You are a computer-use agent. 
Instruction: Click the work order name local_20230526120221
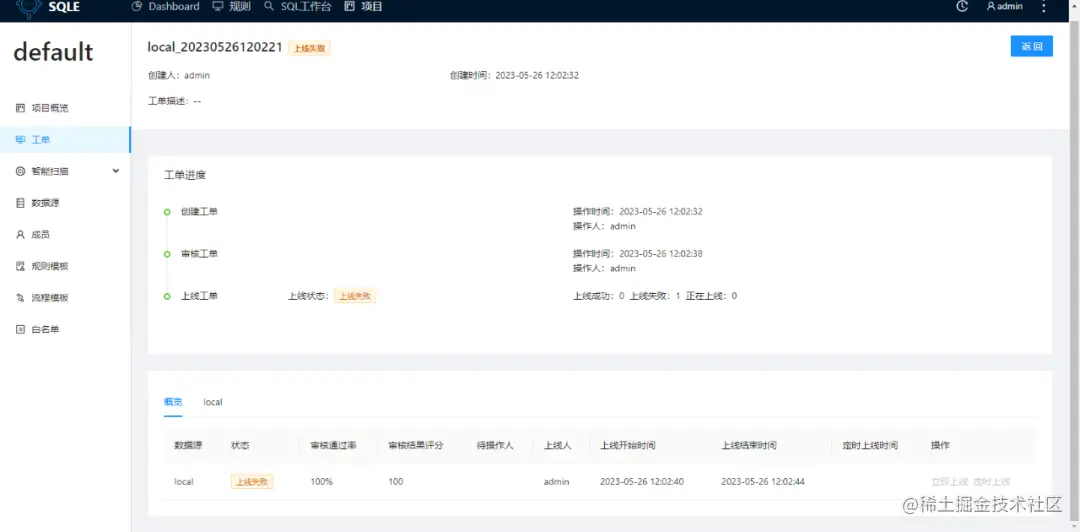[x=215, y=47]
